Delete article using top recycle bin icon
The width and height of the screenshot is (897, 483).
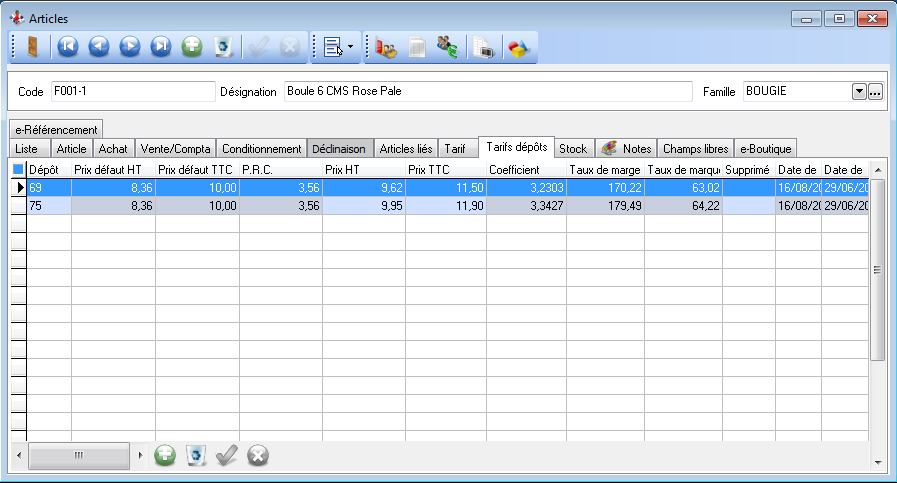(x=224, y=47)
